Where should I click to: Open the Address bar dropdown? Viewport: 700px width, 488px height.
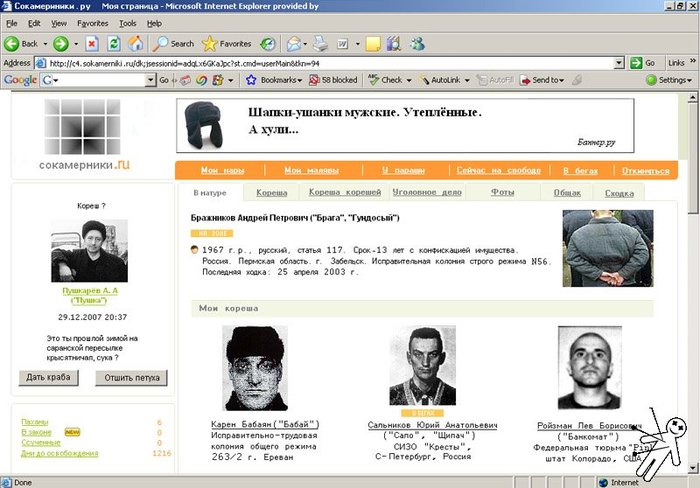click(619, 63)
